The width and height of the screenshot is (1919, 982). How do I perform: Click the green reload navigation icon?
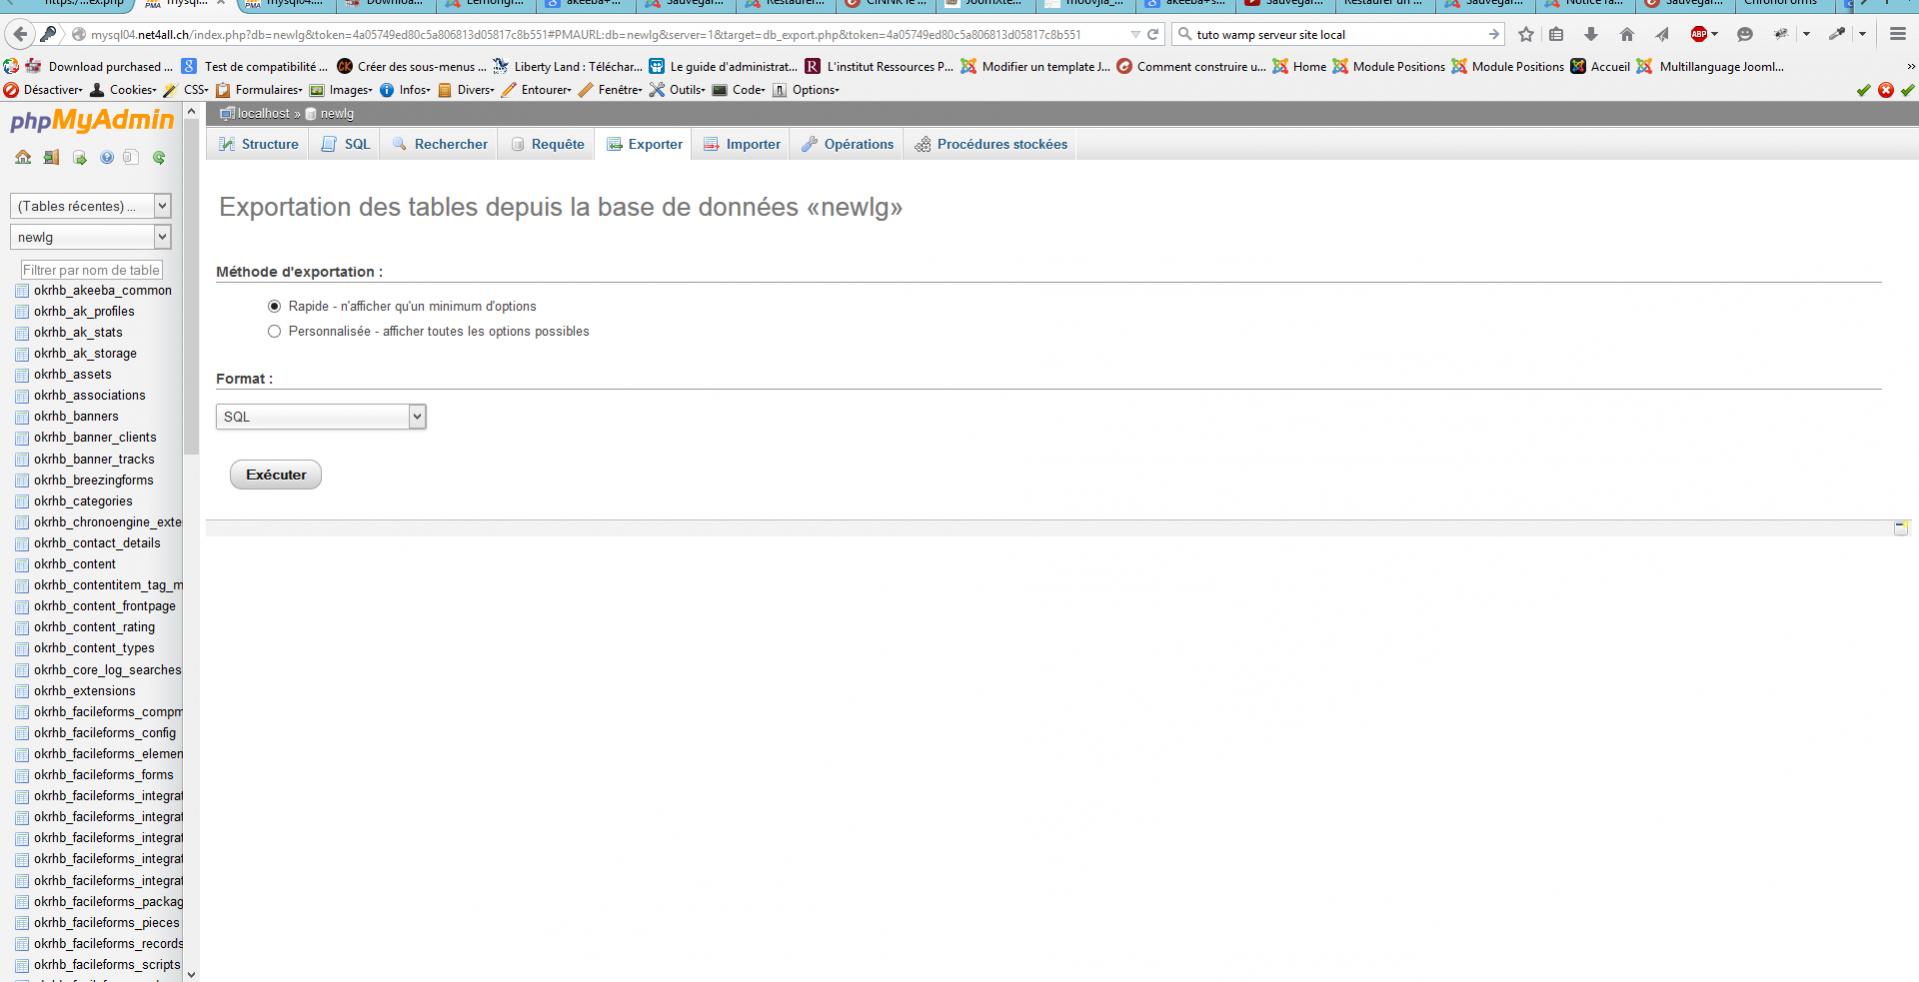coord(159,157)
